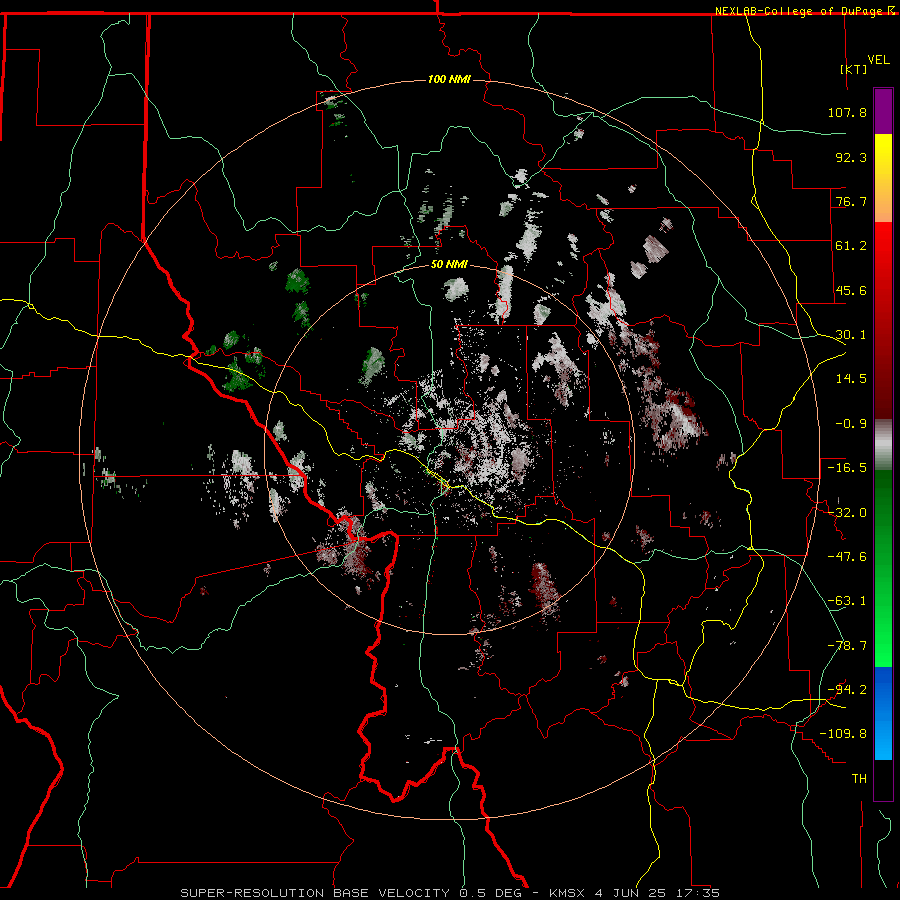This screenshot has height=900, width=900.
Task: Click the KMSX radar site identifier in caption
Action: tap(567, 893)
